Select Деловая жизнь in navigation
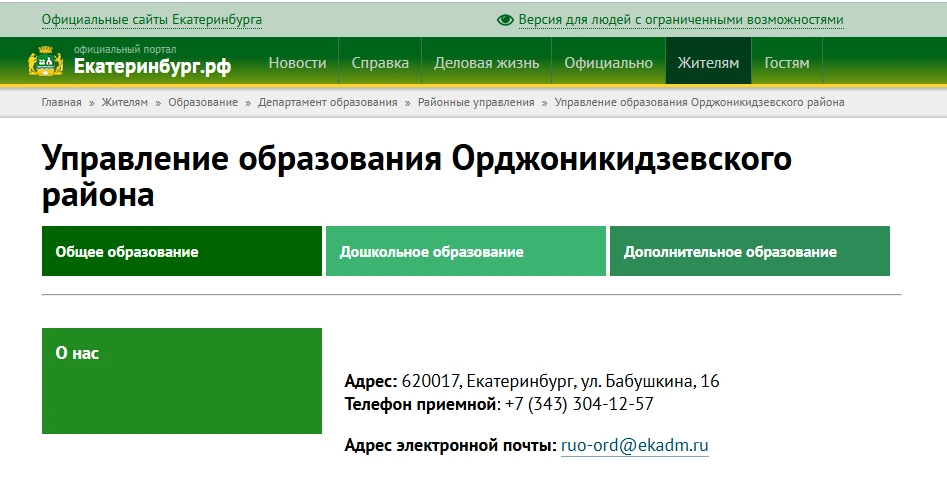The height and width of the screenshot is (482, 947). [x=486, y=63]
